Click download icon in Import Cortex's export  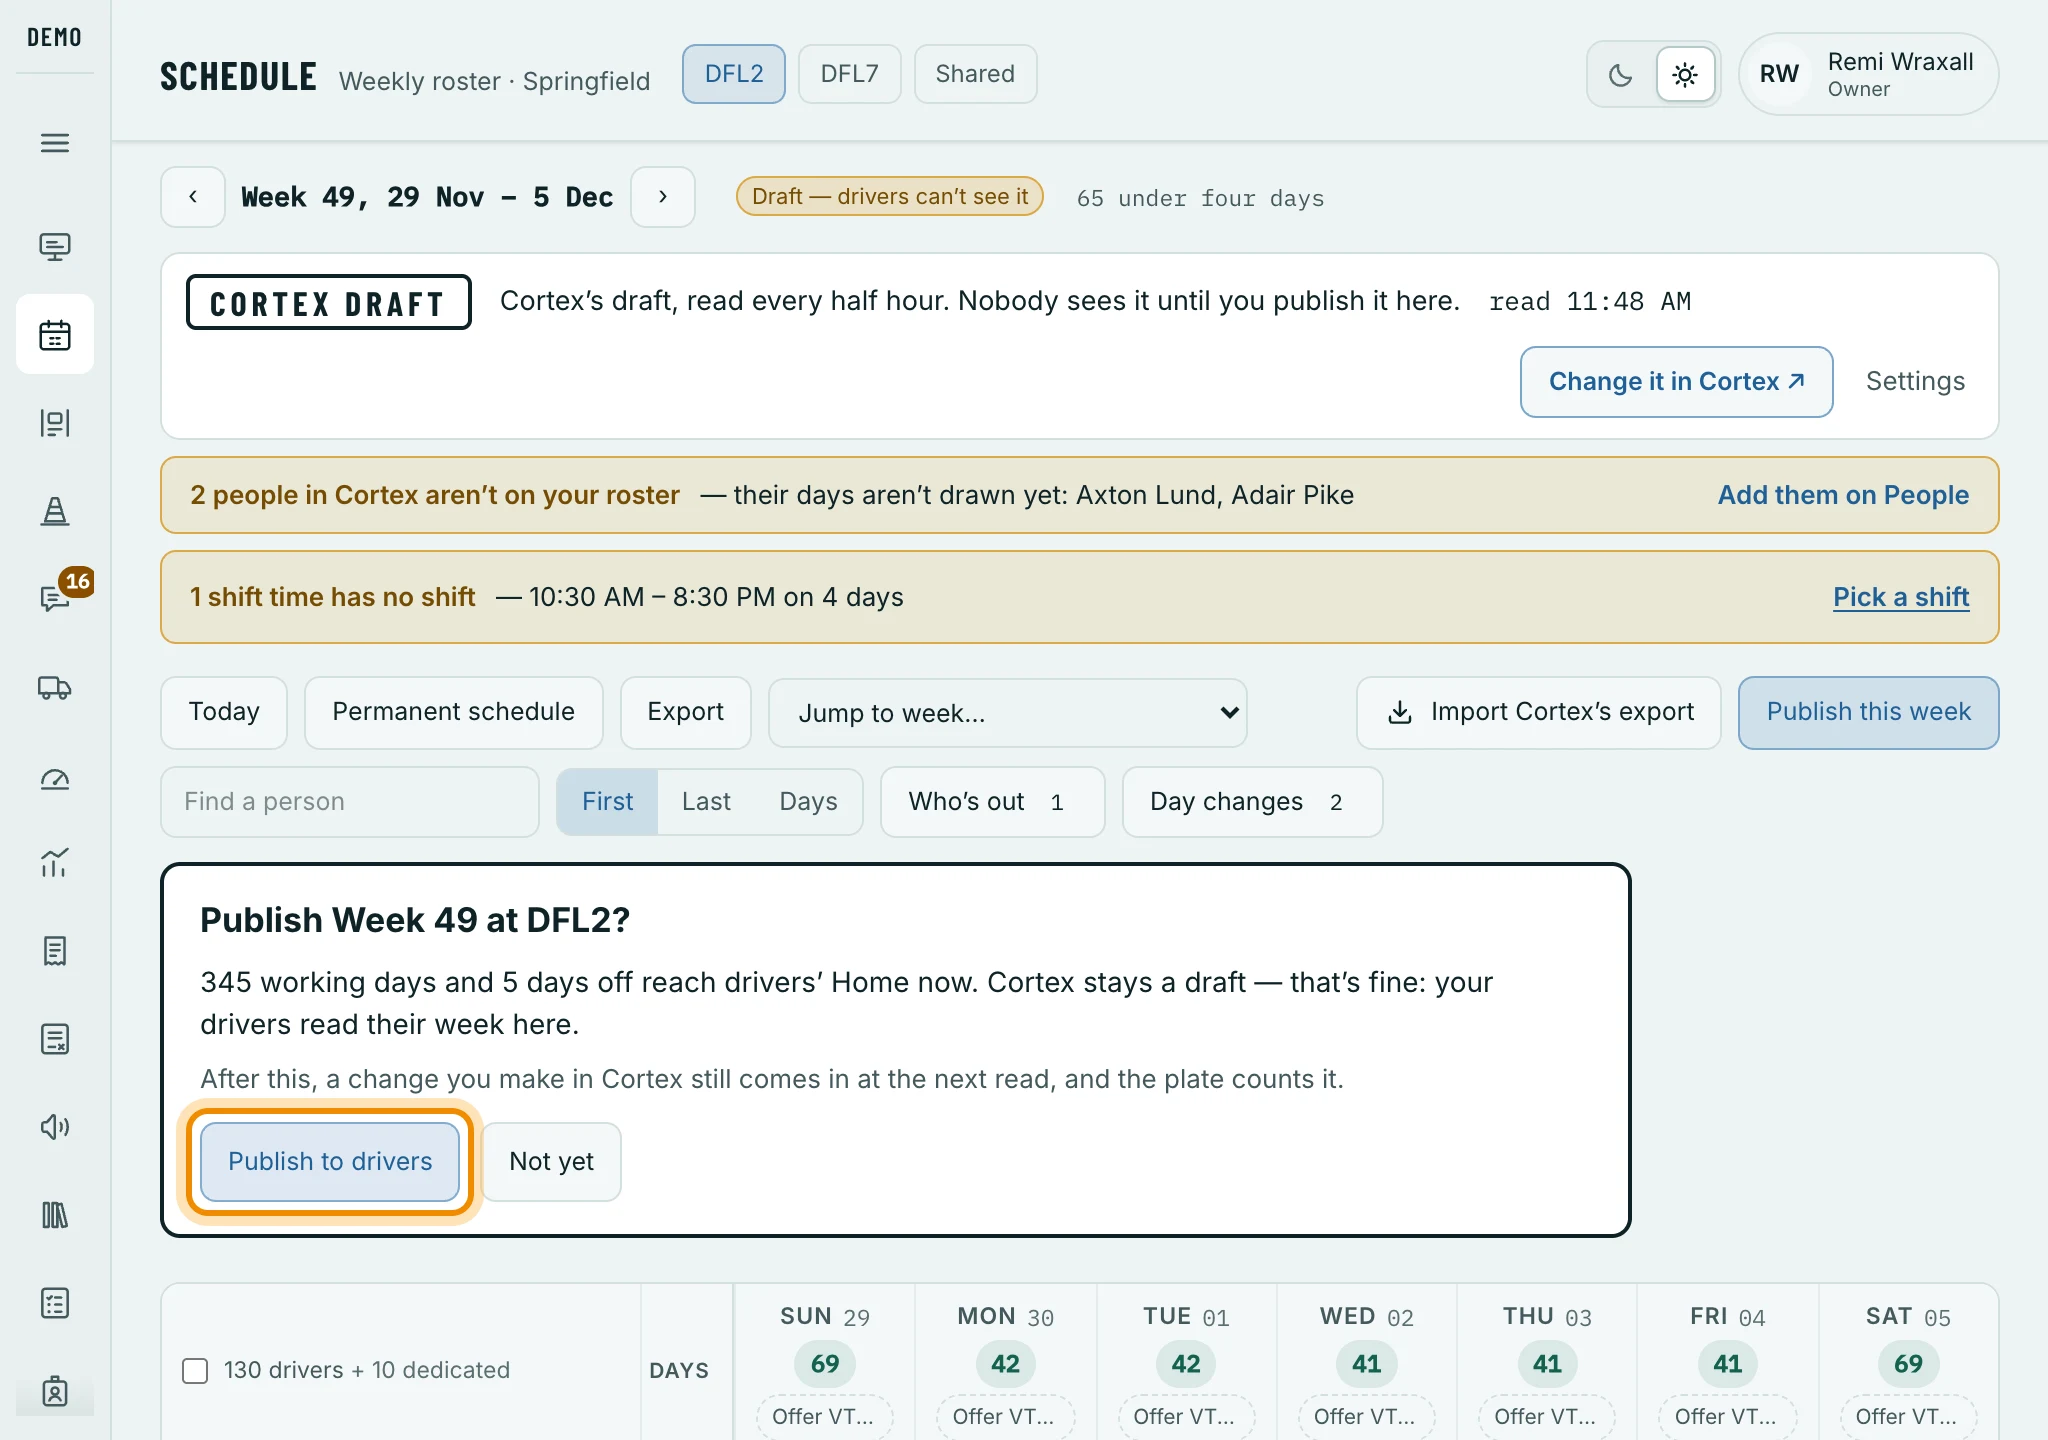click(x=1400, y=712)
